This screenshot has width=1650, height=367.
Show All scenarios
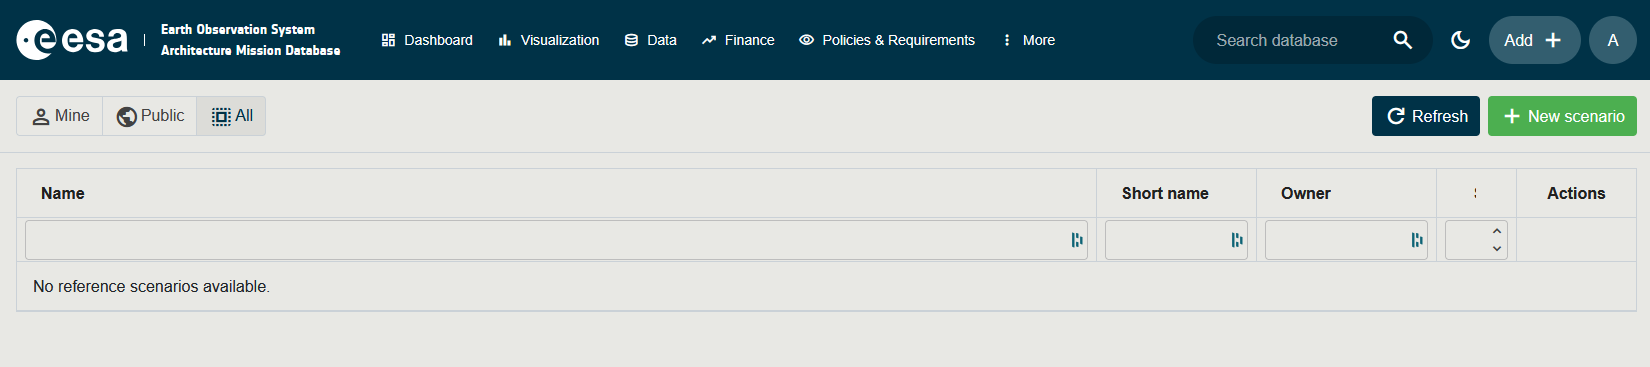coord(231,116)
